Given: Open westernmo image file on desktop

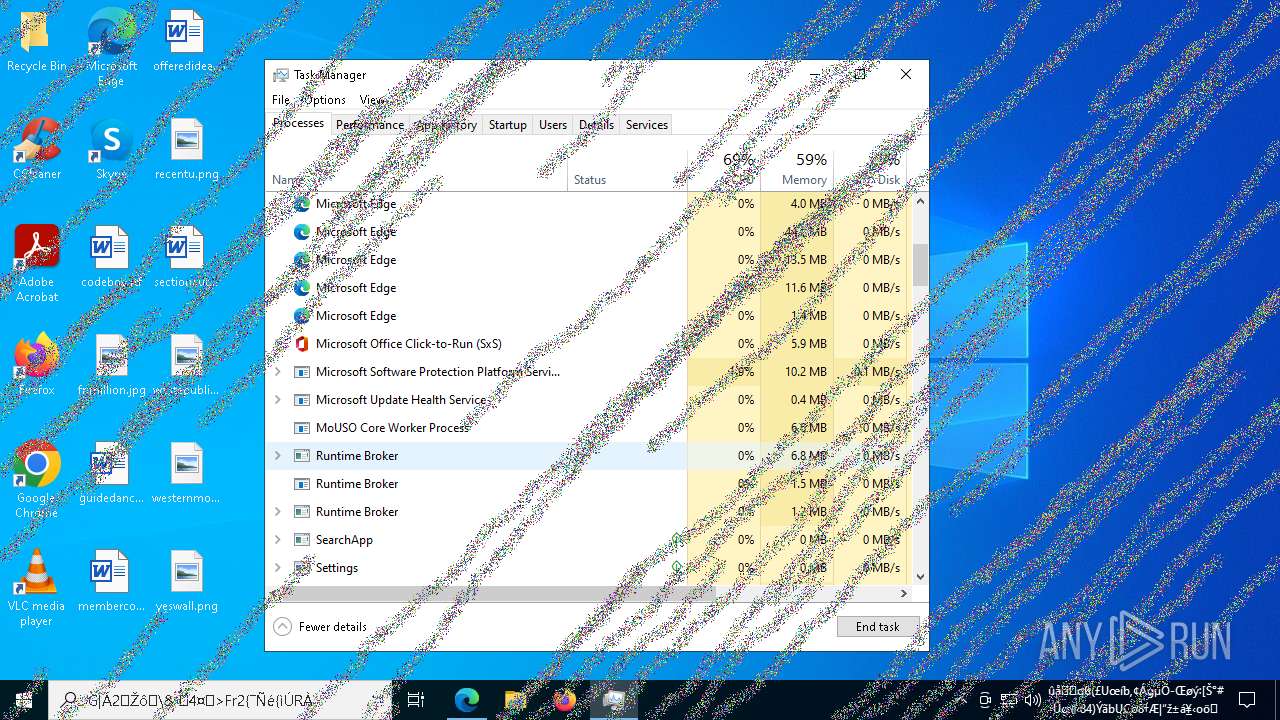Looking at the screenshot, I should [x=186, y=473].
